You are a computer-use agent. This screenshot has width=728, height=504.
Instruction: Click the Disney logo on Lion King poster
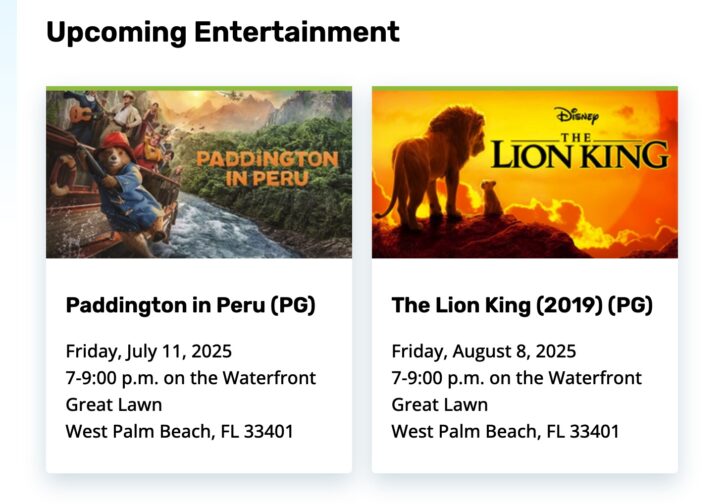click(x=577, y=116)
